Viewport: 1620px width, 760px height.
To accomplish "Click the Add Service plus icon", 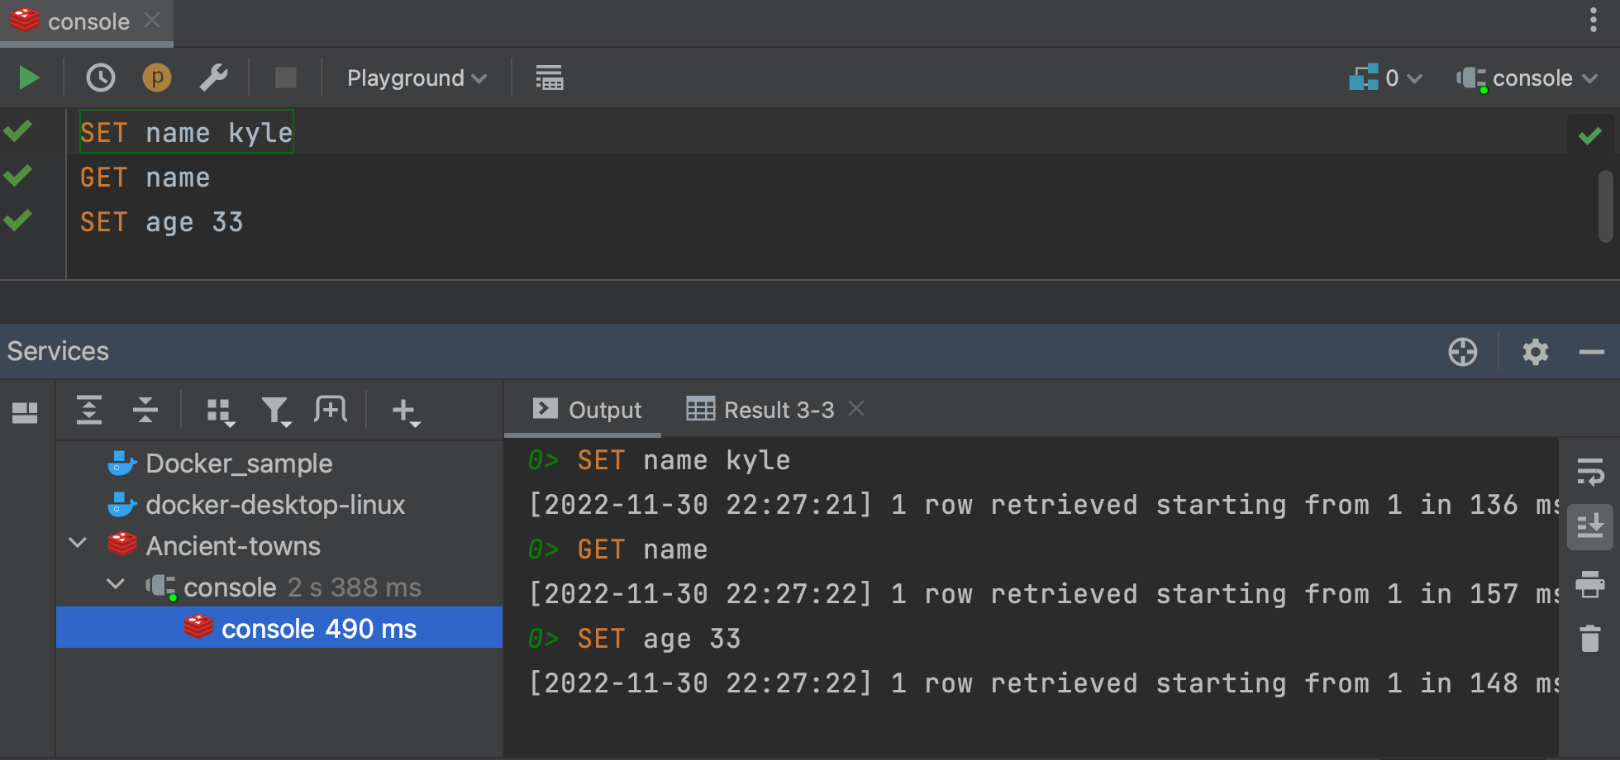I will click(x=405, y=410).
